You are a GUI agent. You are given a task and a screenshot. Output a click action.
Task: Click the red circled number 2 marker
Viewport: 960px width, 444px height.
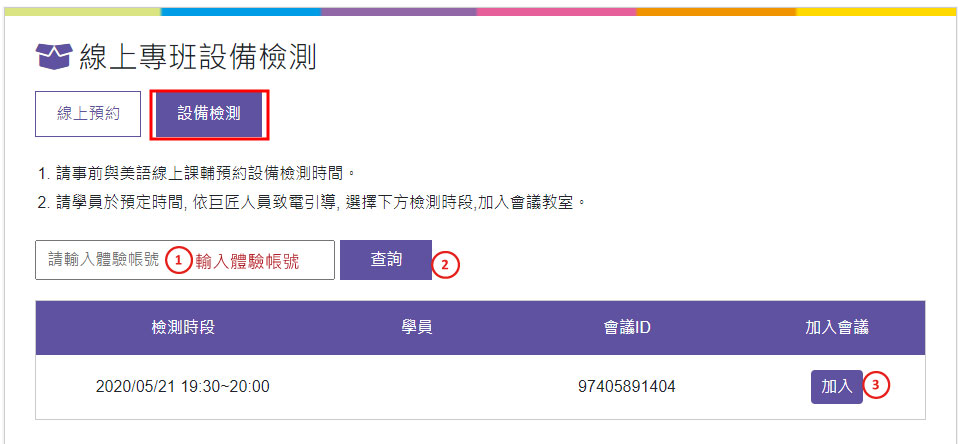coord(445,265)
